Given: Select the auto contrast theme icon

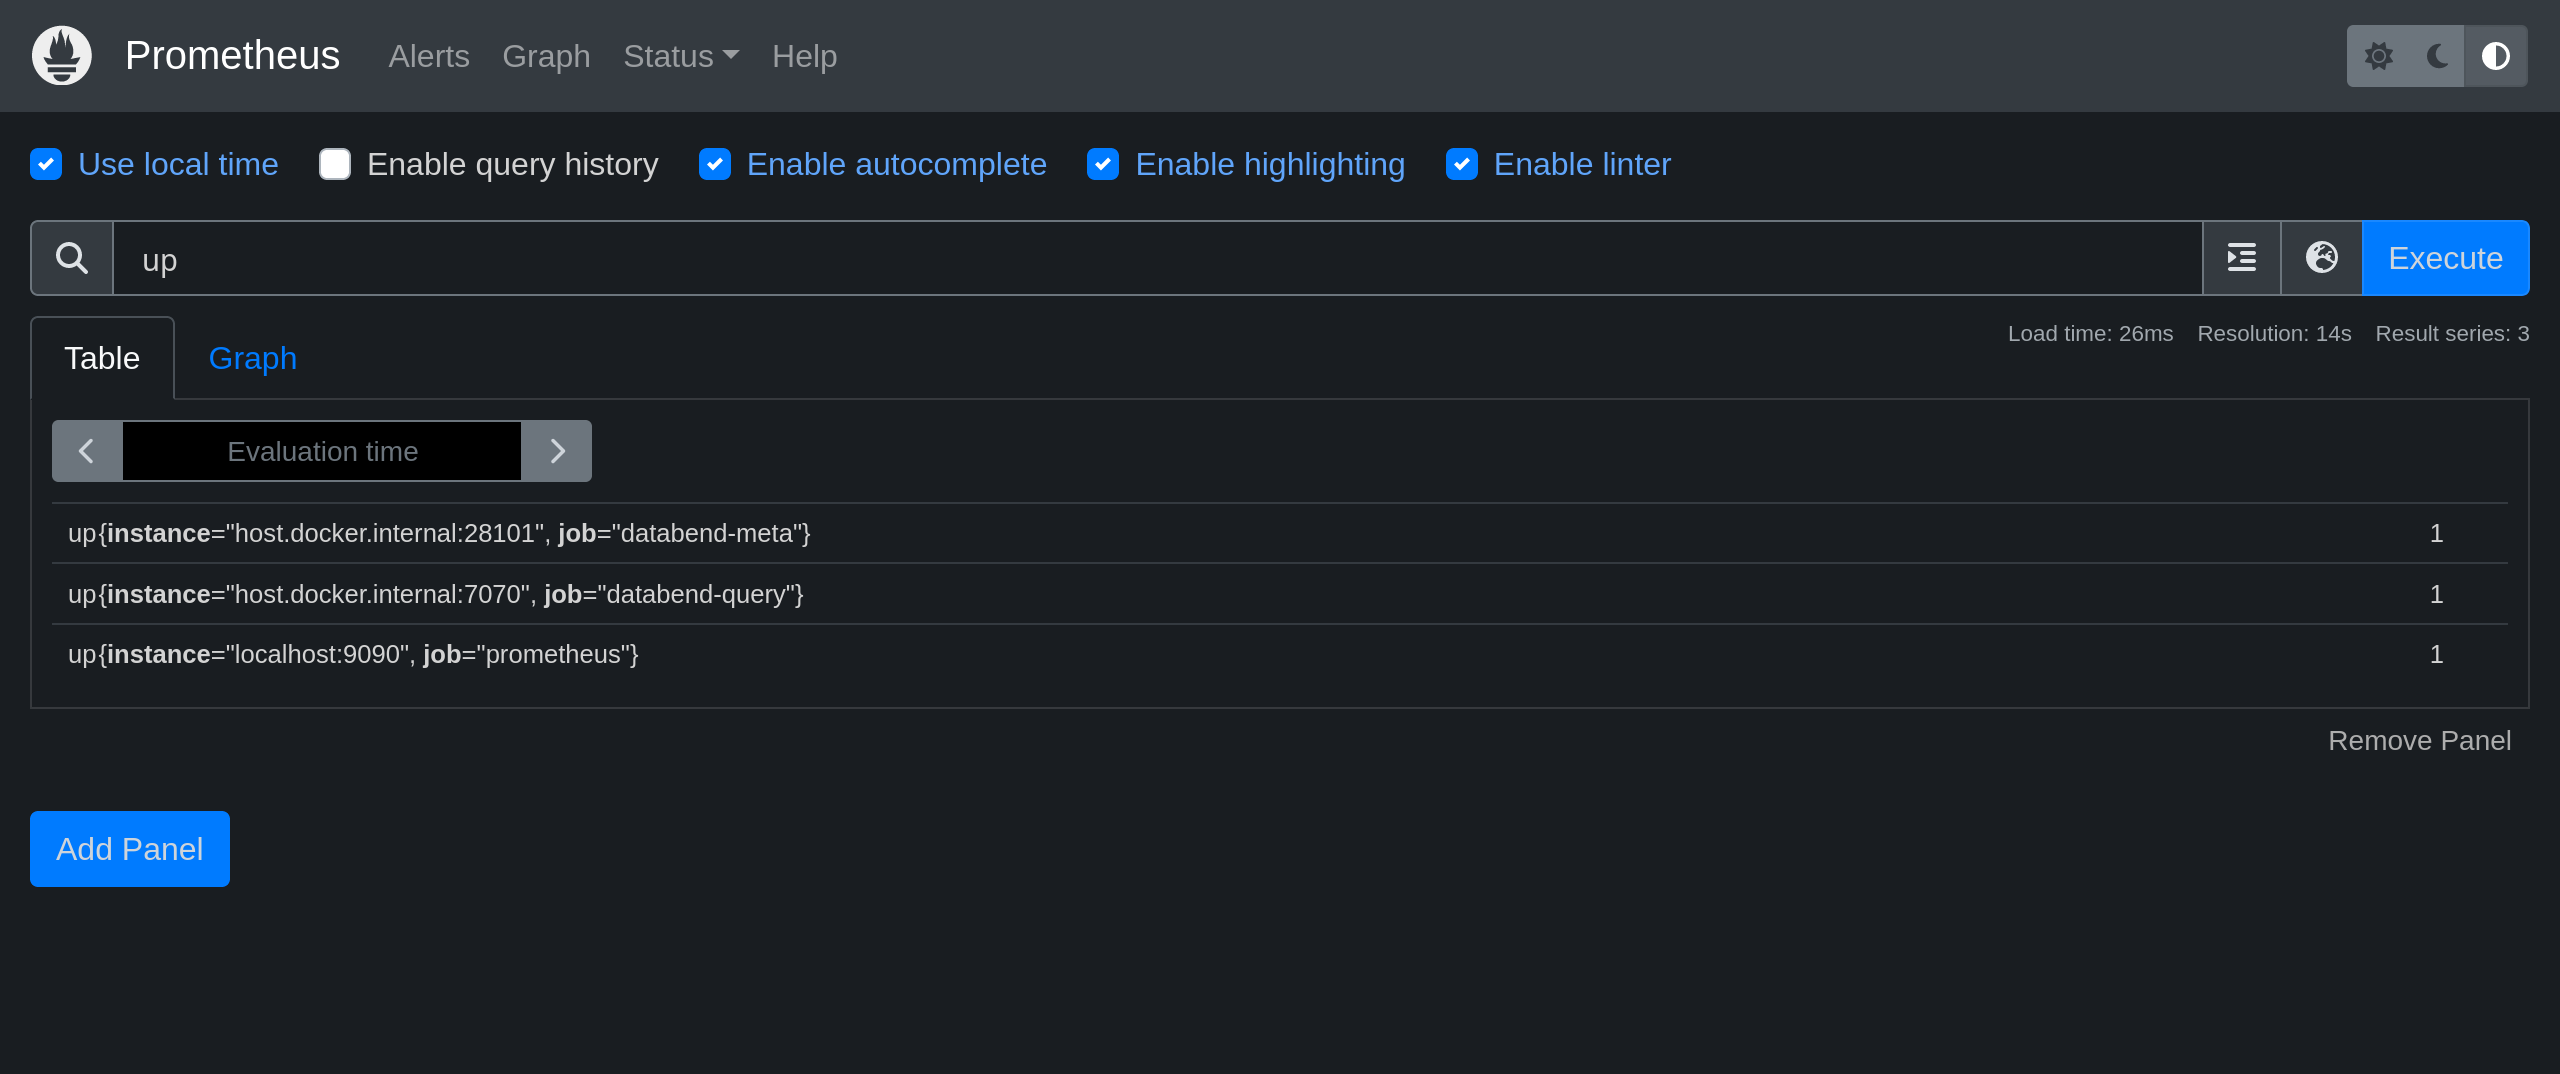Looking at the screenshot, I should [2496, 56].
